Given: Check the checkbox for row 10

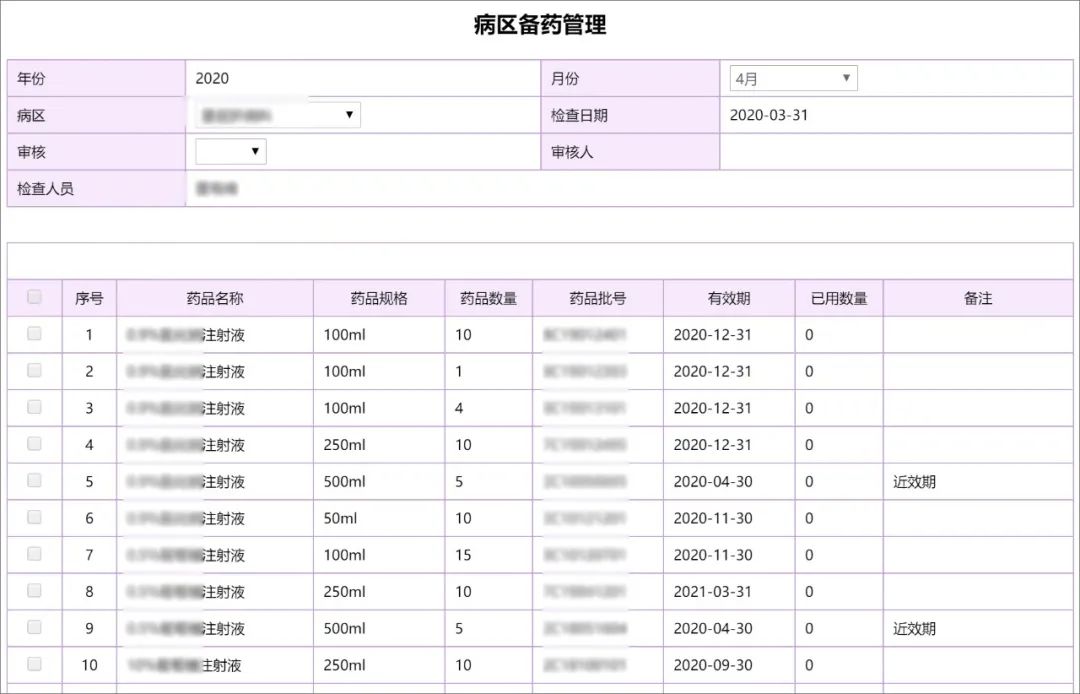Looking at the screenshot, I should tap(34, 664).
